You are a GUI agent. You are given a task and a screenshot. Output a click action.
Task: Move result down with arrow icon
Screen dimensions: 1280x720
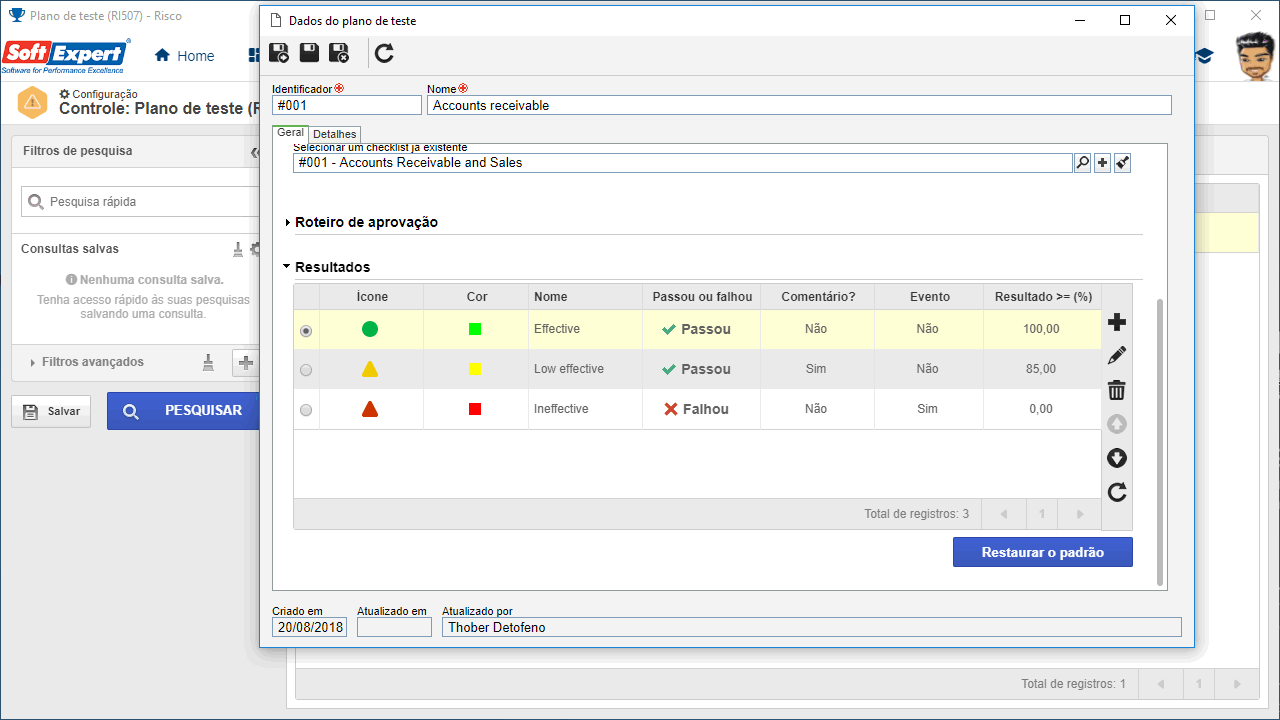pyautogui.click(x=1117, y=458)
